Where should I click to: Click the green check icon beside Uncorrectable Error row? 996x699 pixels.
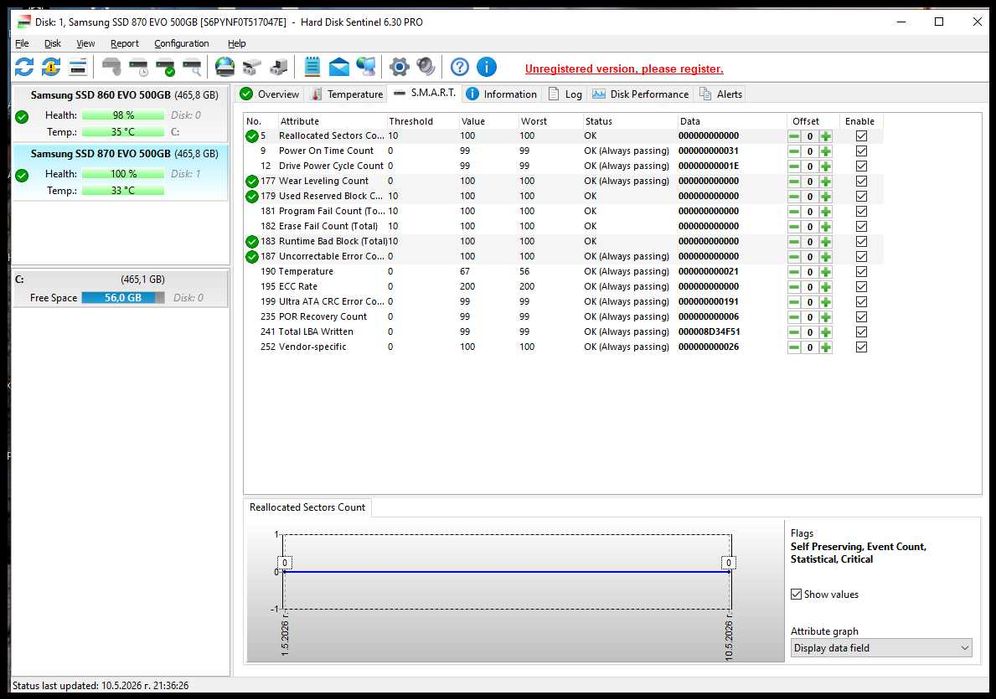252,257
